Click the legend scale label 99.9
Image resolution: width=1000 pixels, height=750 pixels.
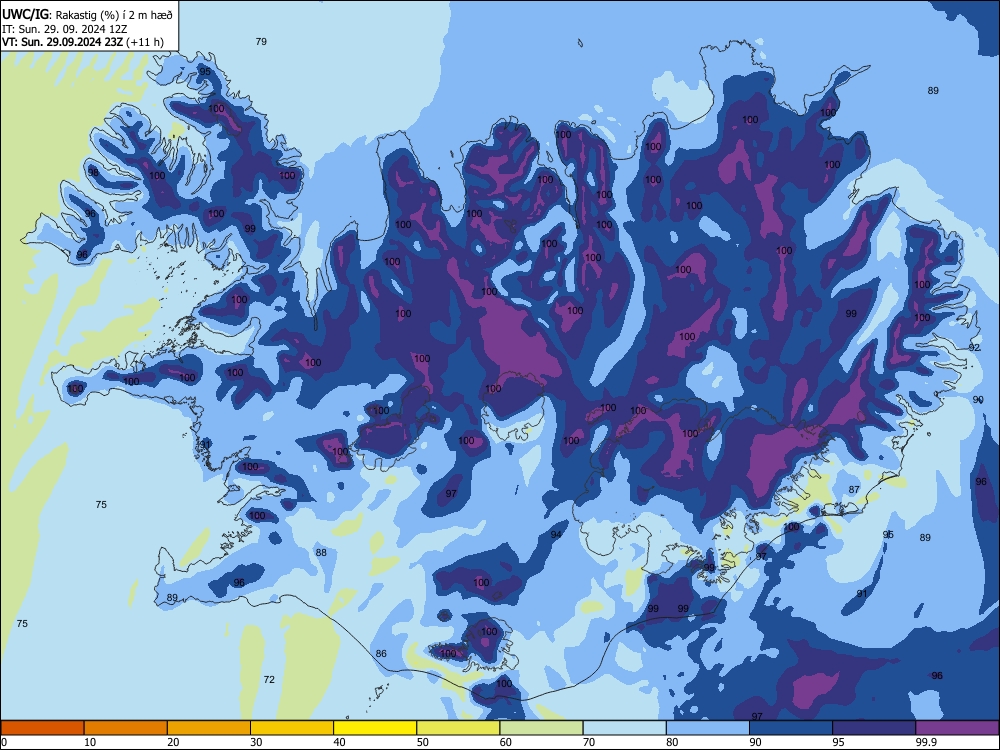click(926, 742)
